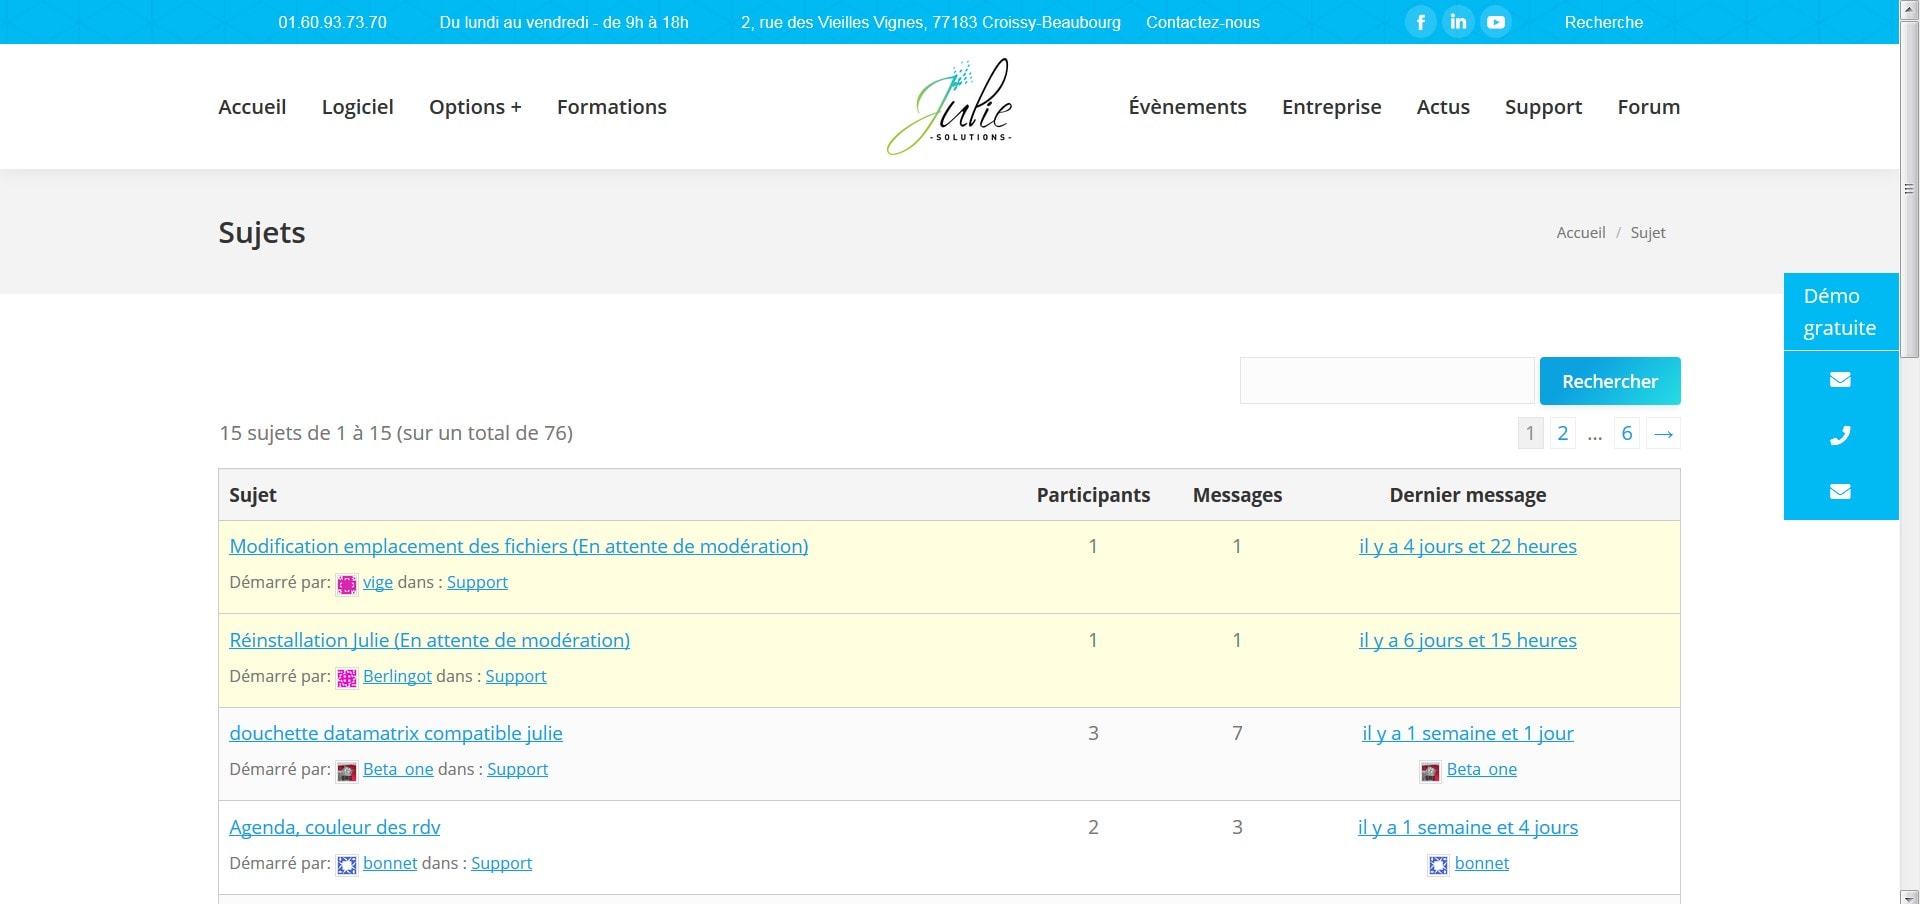Go to page 2 of topics
1920x904 pixels.
[1562, 433]
